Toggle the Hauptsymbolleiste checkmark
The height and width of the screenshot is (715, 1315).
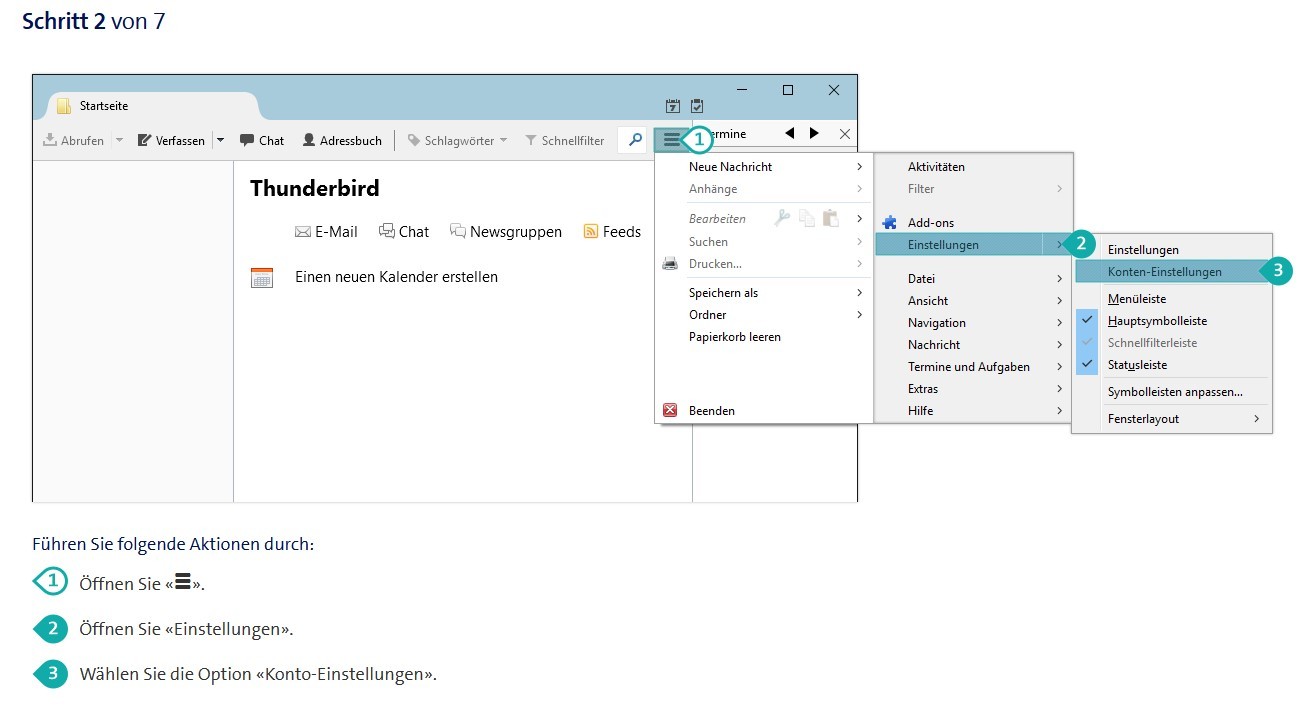[1087, 321]
